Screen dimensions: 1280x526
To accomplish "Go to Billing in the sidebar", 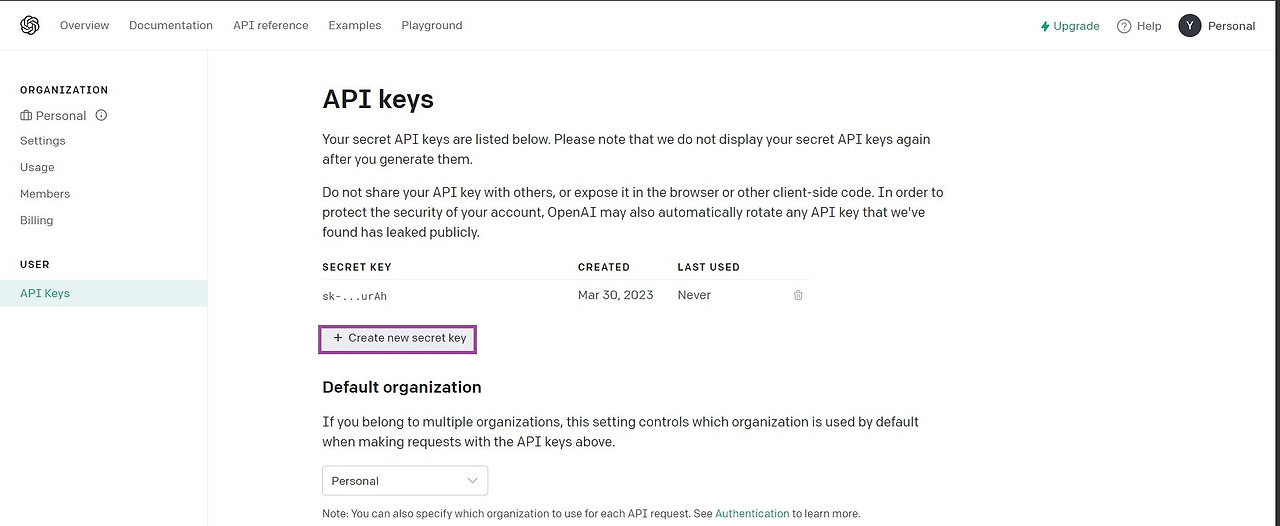I will [x=37, y=220].
